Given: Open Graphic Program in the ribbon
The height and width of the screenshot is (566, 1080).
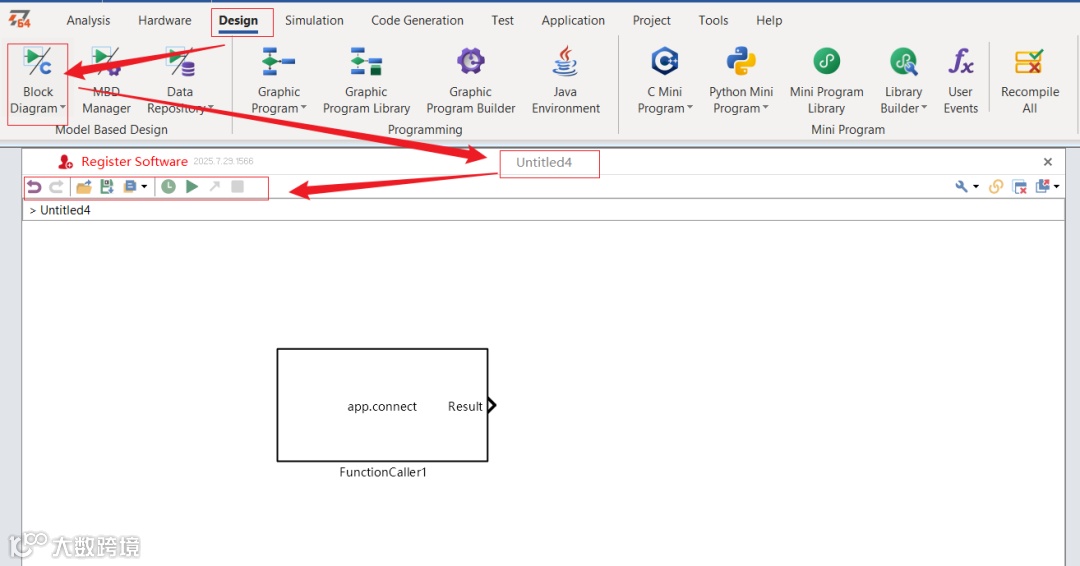Looking at the screenshot, I should coord(278,82).
